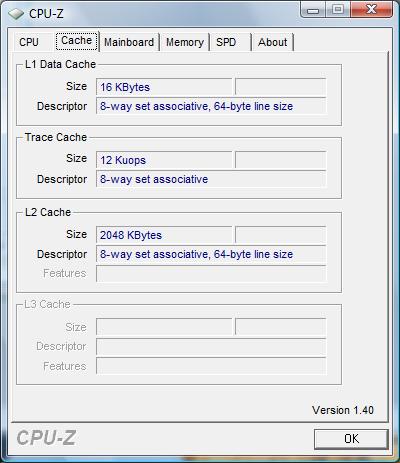
Task: Switch to the CPU tab
Action: (29, 42)
